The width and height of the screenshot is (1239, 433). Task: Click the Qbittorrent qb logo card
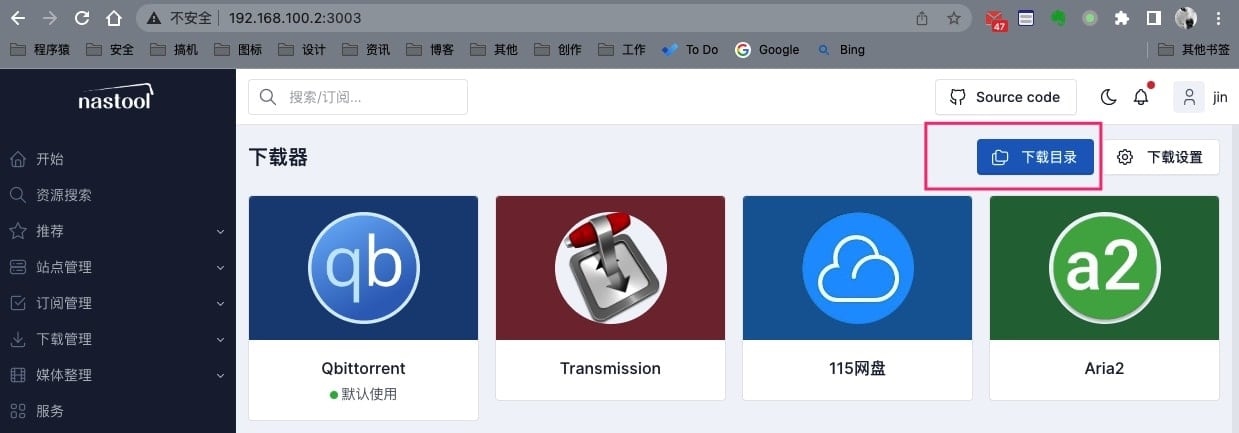coord(364,267)
